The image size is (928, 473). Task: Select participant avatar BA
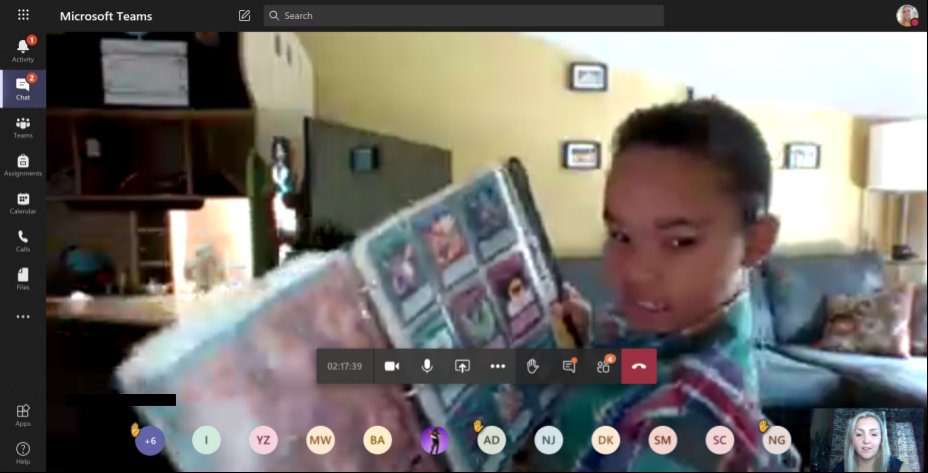377,440
